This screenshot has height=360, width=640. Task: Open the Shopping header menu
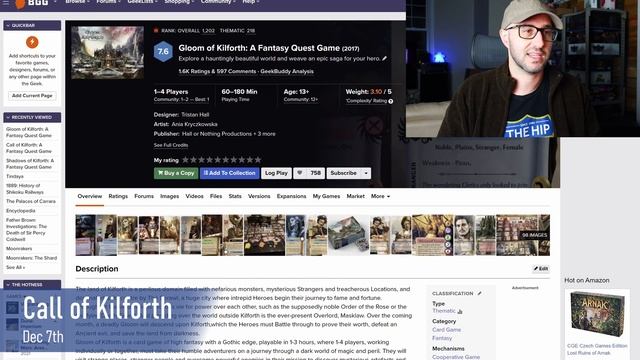[179, 2]
